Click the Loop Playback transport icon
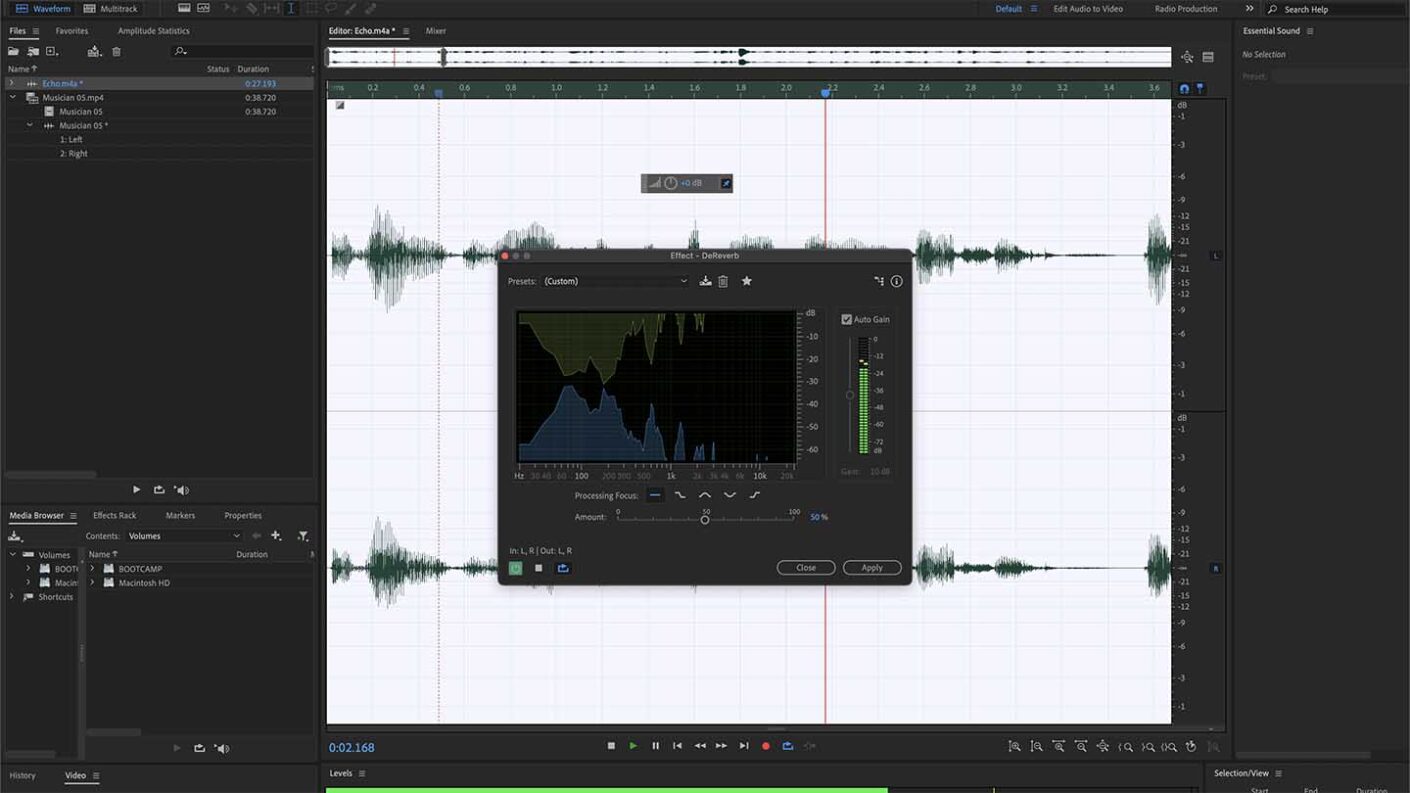The image size is (1410, 793). point(787,745)
